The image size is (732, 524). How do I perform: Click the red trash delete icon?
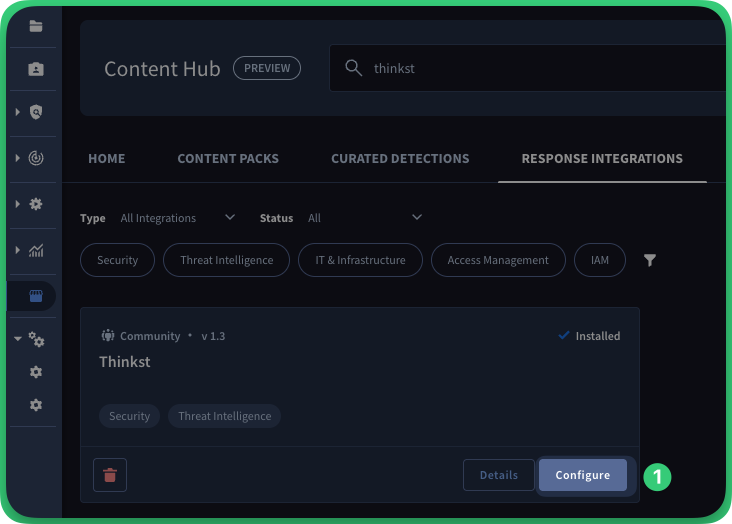(110, 475)
